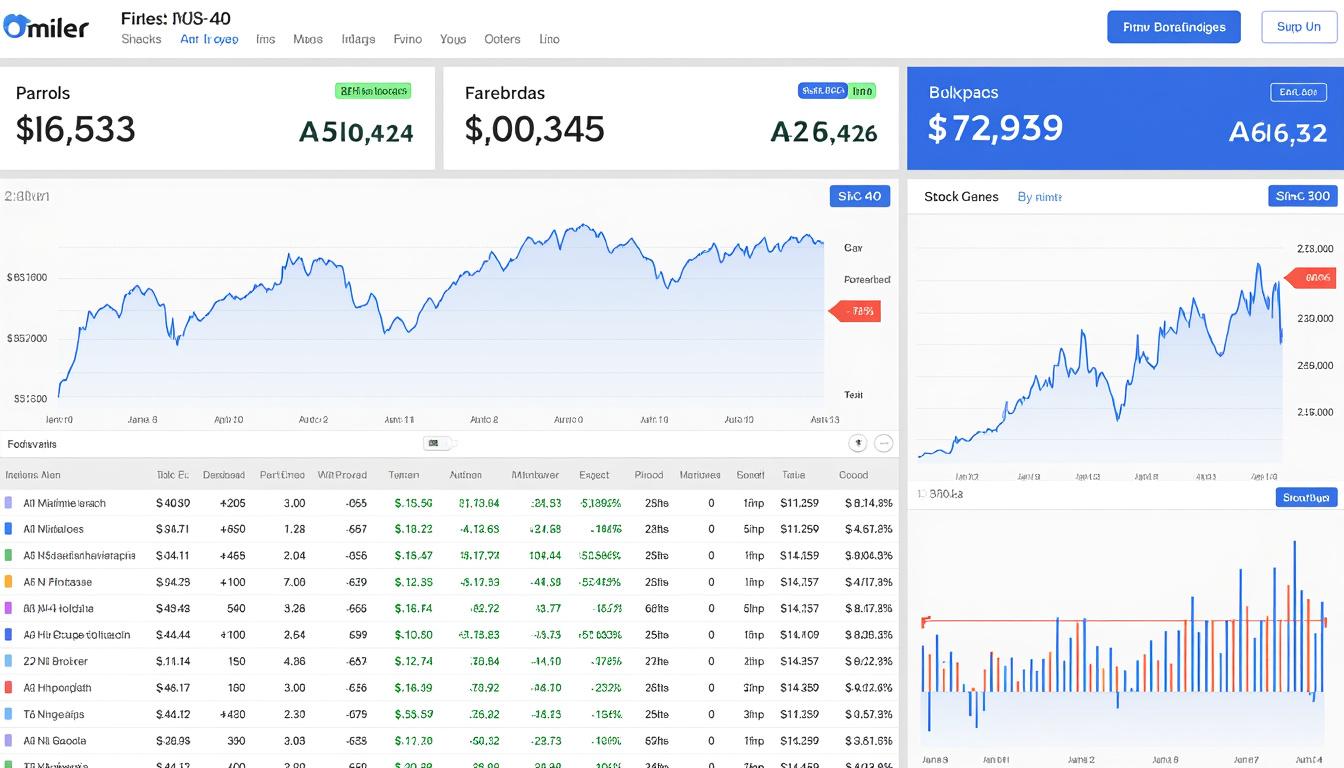Click the green color marker in the third table row
This screenshot has width=1344, height=768.
pos(9,555)
